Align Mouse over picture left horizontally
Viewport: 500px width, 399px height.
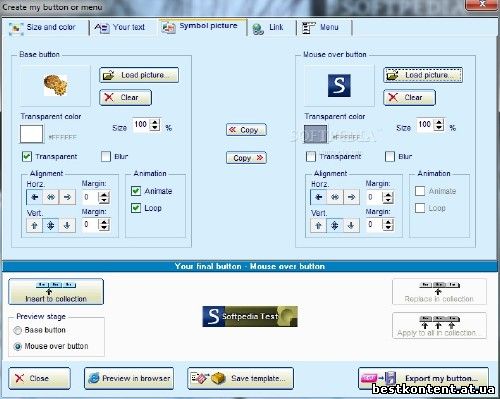pyautogui.click(x=319, y=197)
